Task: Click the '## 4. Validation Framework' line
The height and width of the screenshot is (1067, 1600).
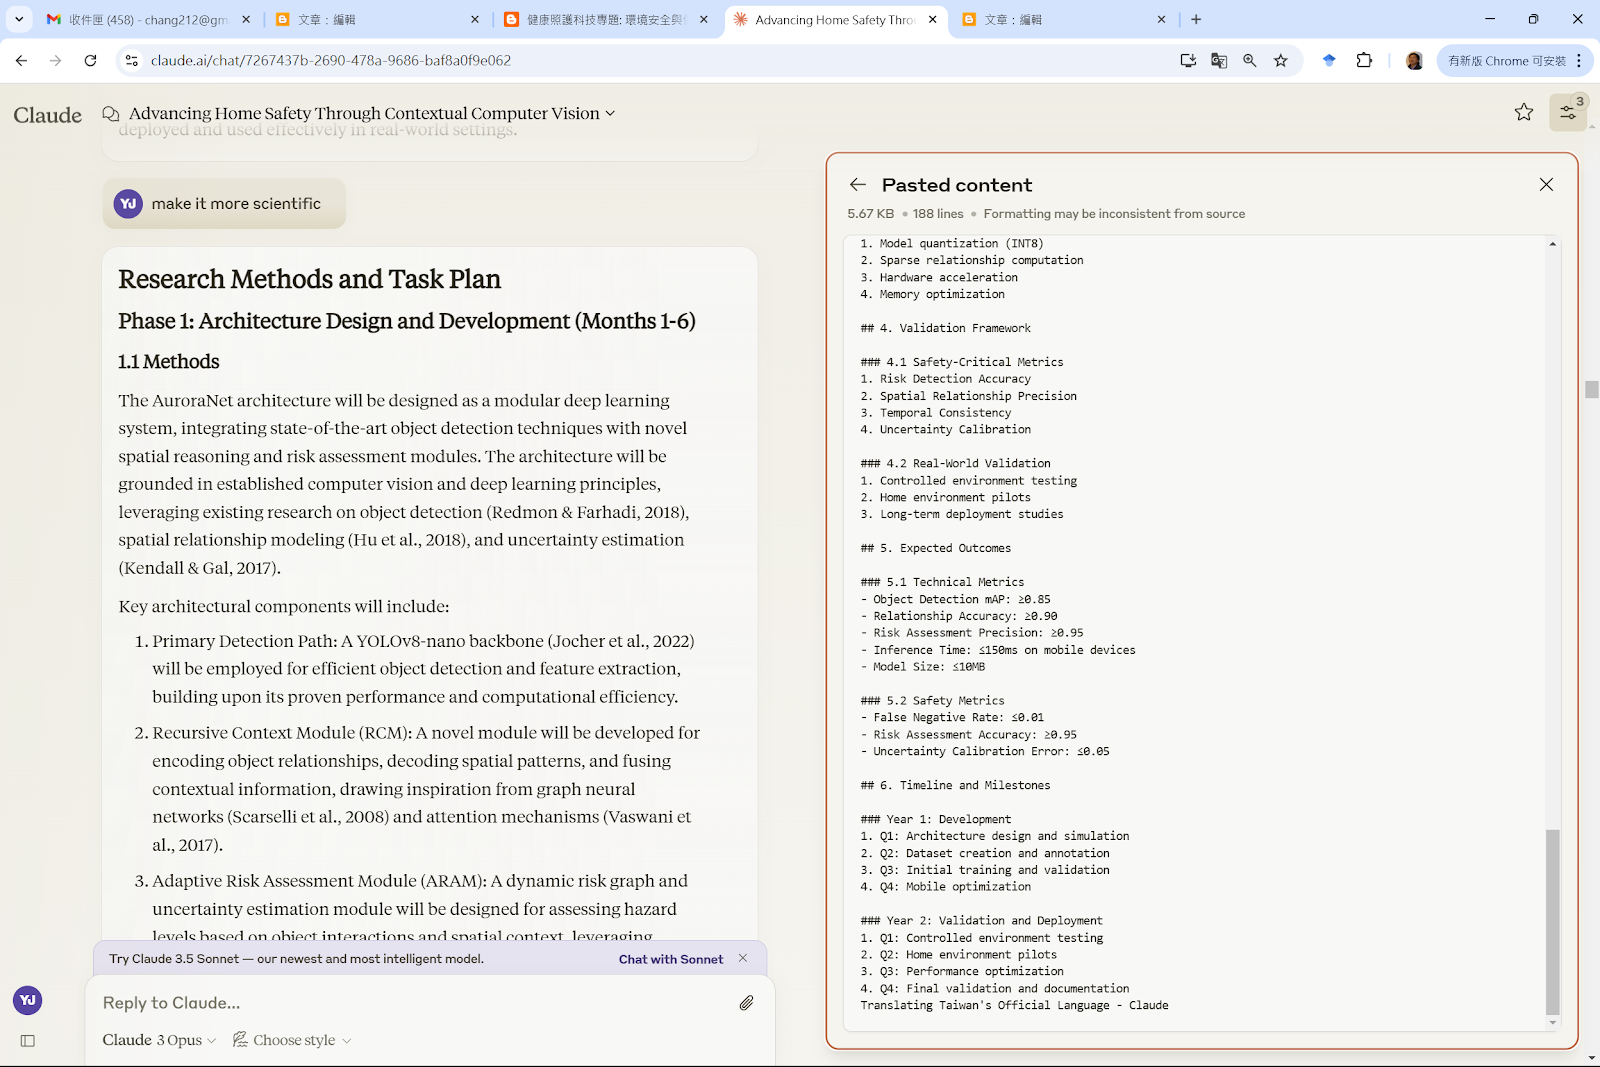Action: click(945, 328)
